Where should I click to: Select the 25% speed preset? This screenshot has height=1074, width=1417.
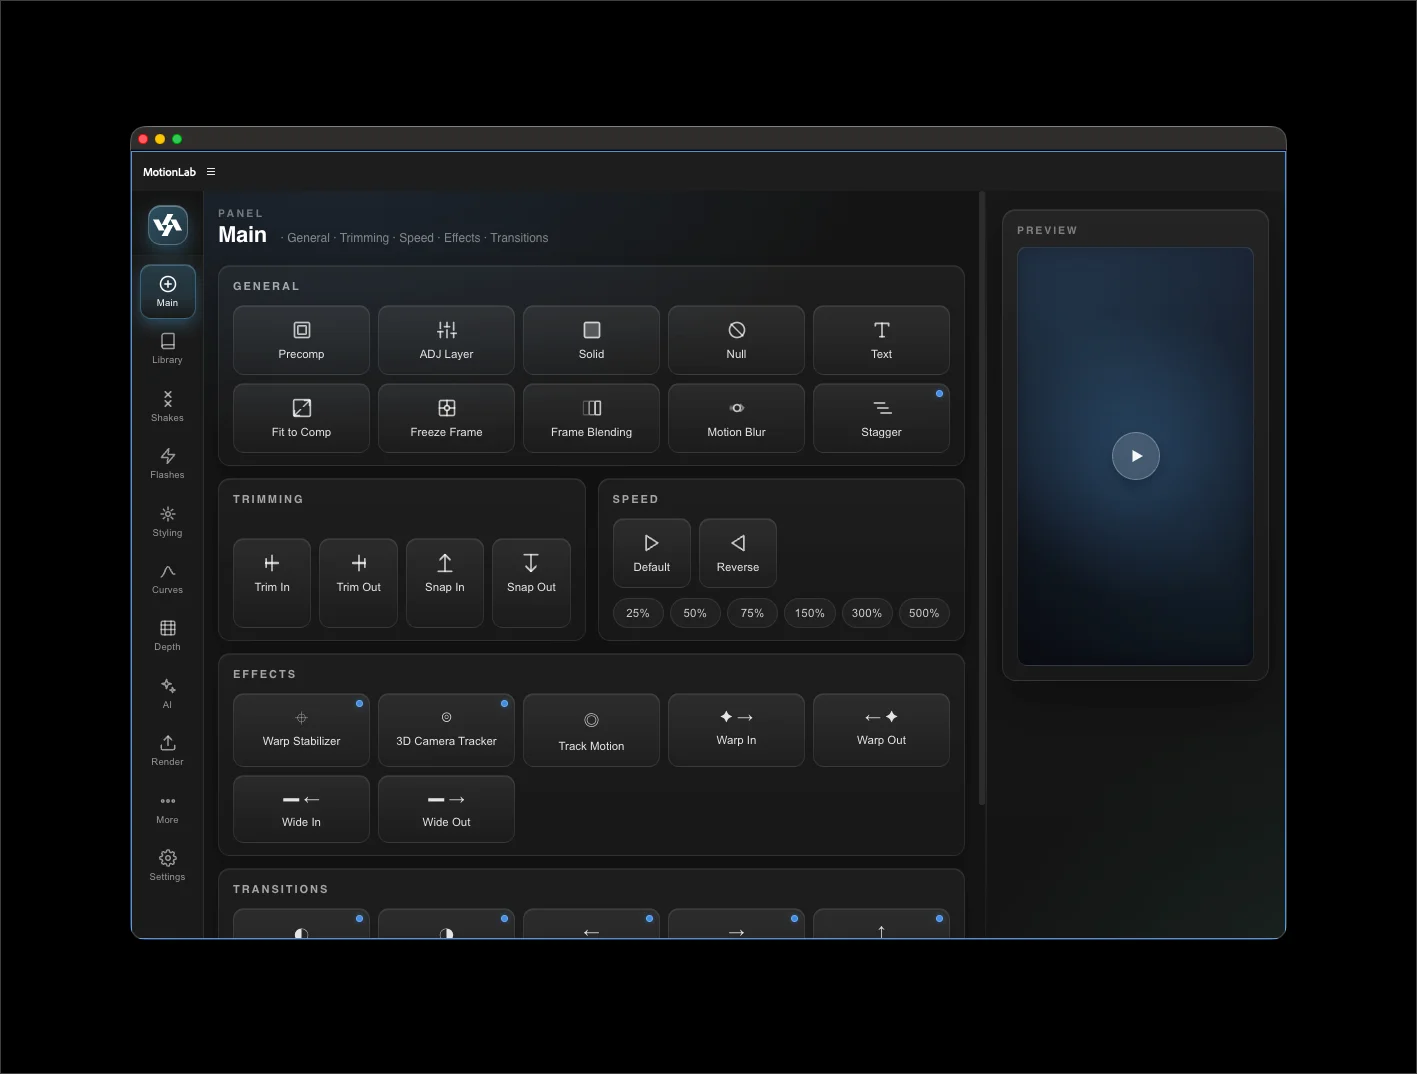638,613
